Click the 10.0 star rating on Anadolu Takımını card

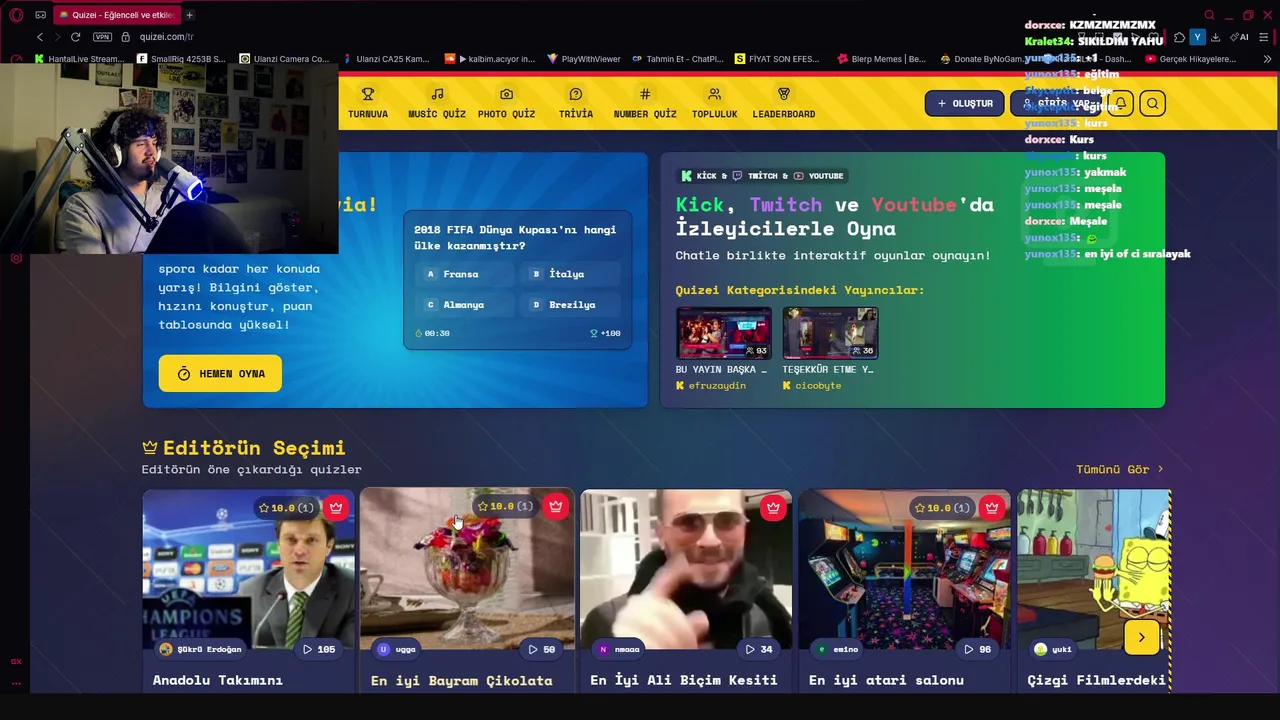tap(287, 508)
